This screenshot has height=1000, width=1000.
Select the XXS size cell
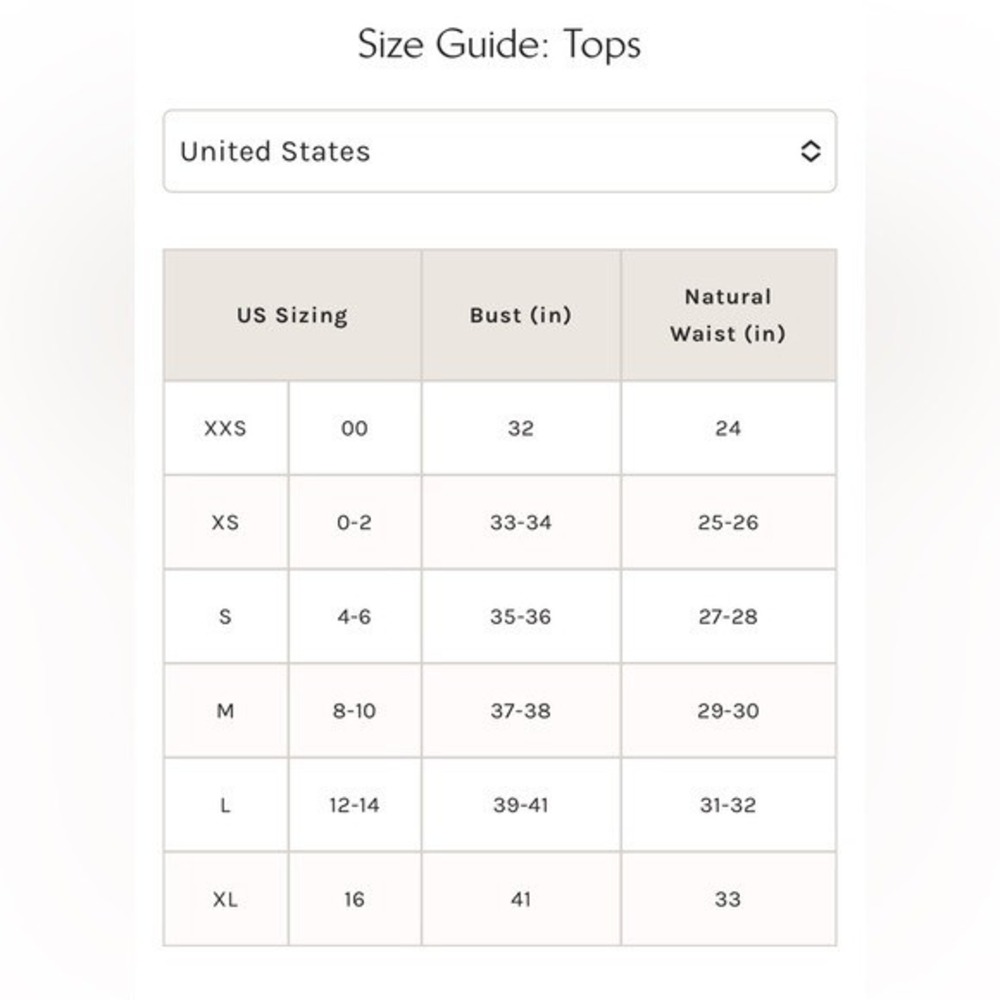pyautogui.click(x=226, y=428)
